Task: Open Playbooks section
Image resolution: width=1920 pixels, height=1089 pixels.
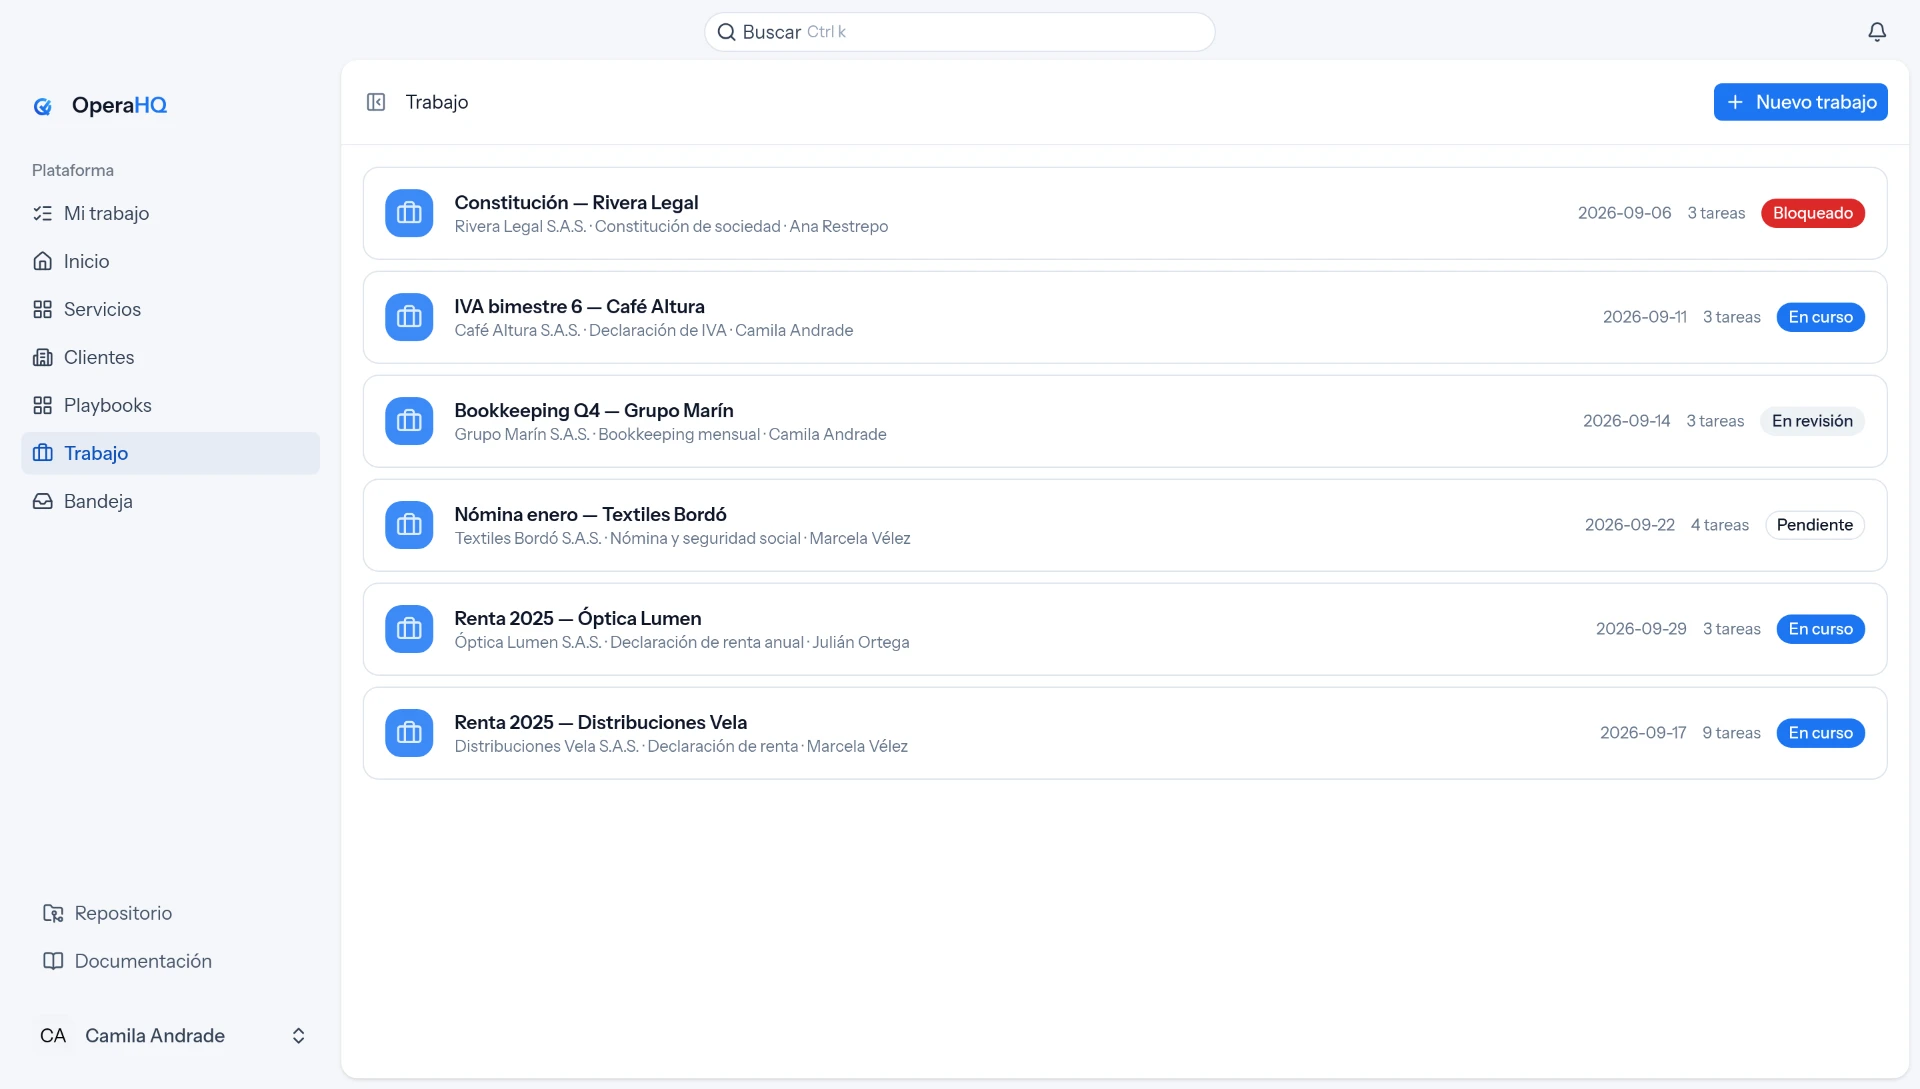Action: pyautogui.click(x=170, y=405)
